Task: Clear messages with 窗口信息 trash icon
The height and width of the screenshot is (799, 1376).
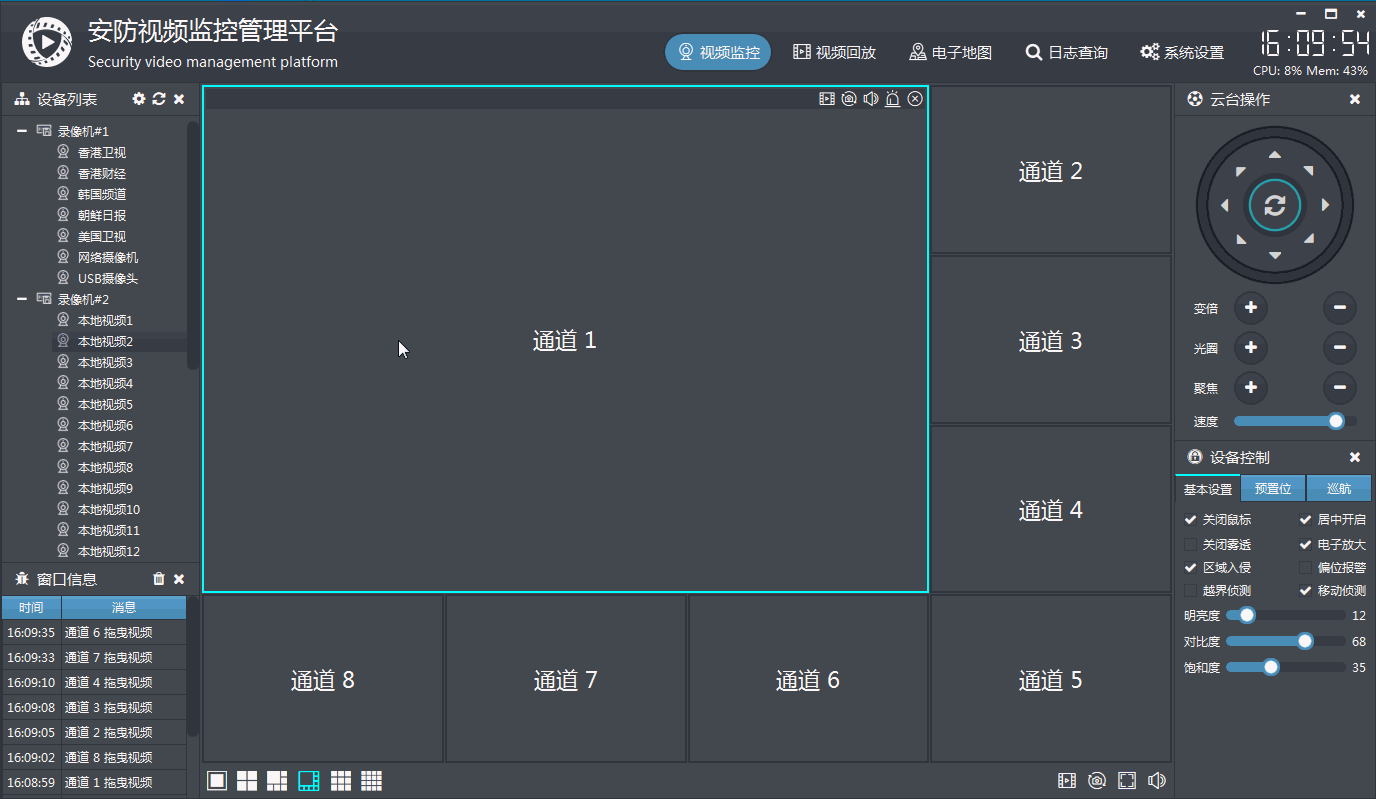Action: click(158, 578)
